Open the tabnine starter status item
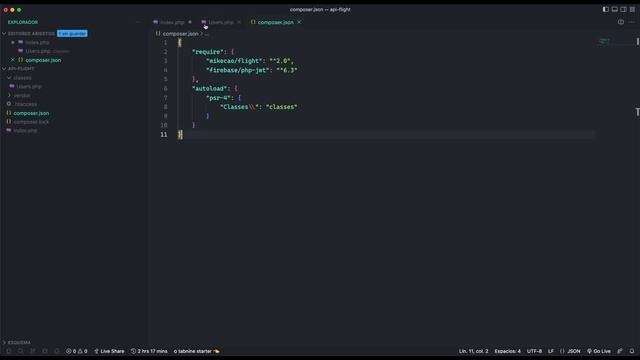640x360 pixels. [x=196, y=351]
